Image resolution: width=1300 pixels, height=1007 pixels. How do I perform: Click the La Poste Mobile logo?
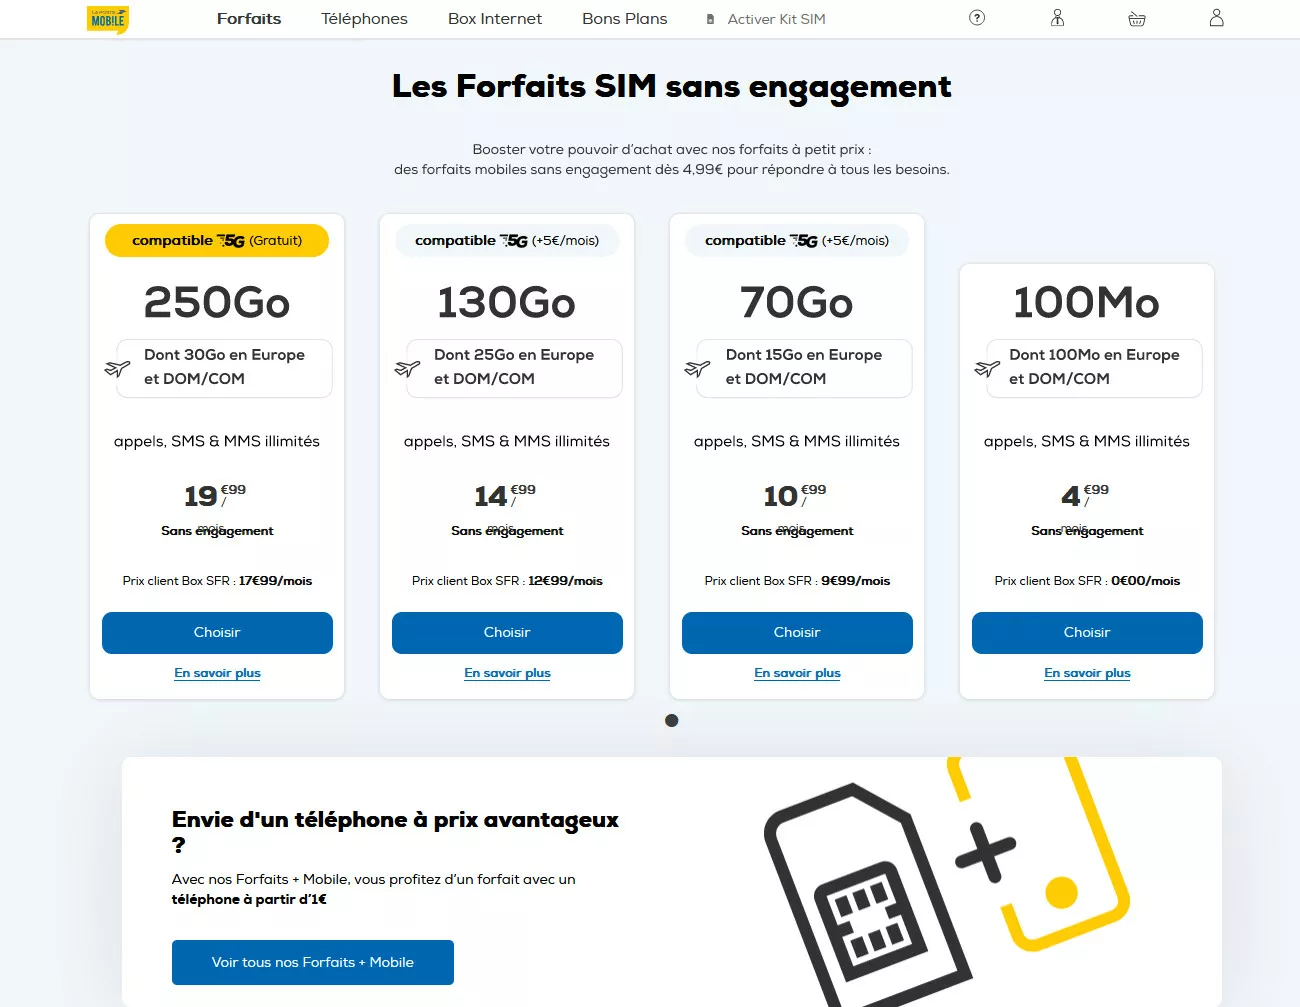pyautogui.click(x=107, y=18)
